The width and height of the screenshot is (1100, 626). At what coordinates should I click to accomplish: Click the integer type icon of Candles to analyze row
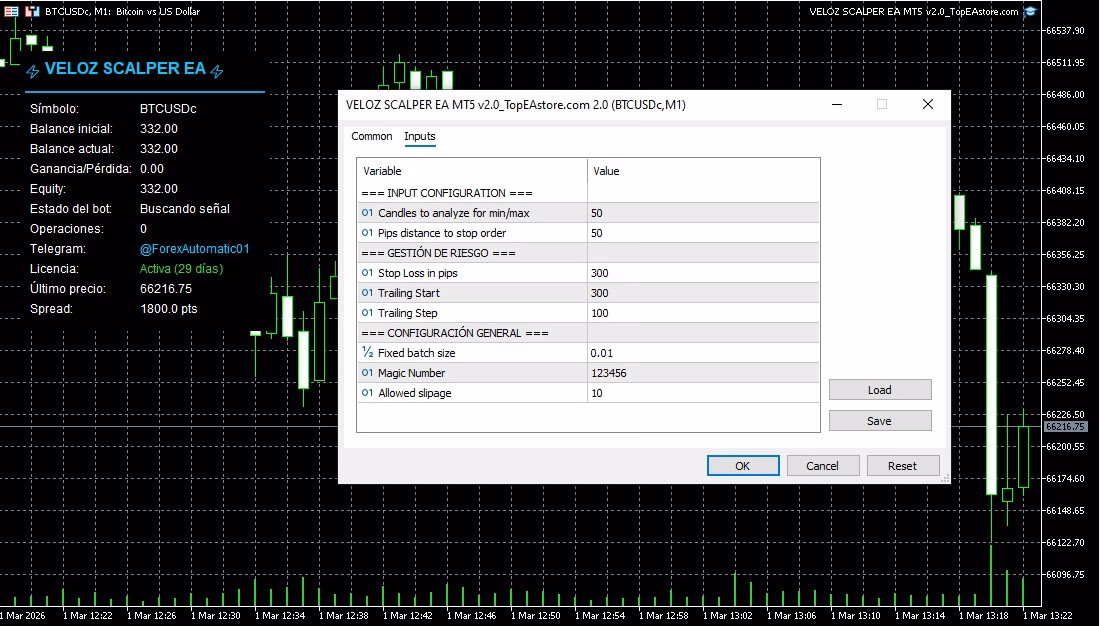367,213
